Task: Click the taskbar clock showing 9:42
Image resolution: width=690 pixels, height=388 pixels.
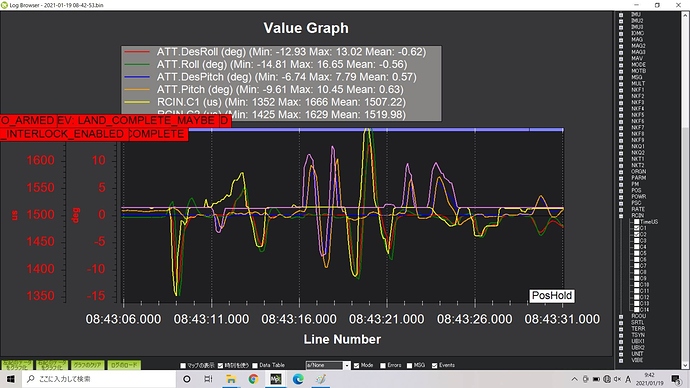Action: [x=649, y=379]
